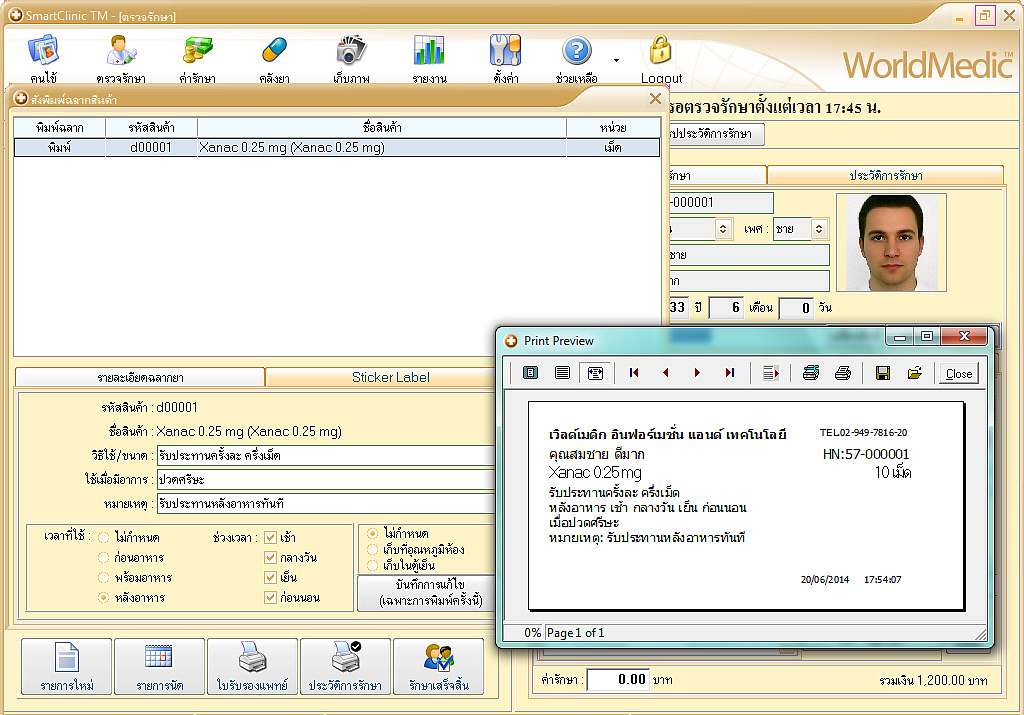Image resolution: width=1024 pixels, height=715 pixels.
Task: Expand the arrow next to the help icon
Action: pyautogui.click(x=616, y=61)
